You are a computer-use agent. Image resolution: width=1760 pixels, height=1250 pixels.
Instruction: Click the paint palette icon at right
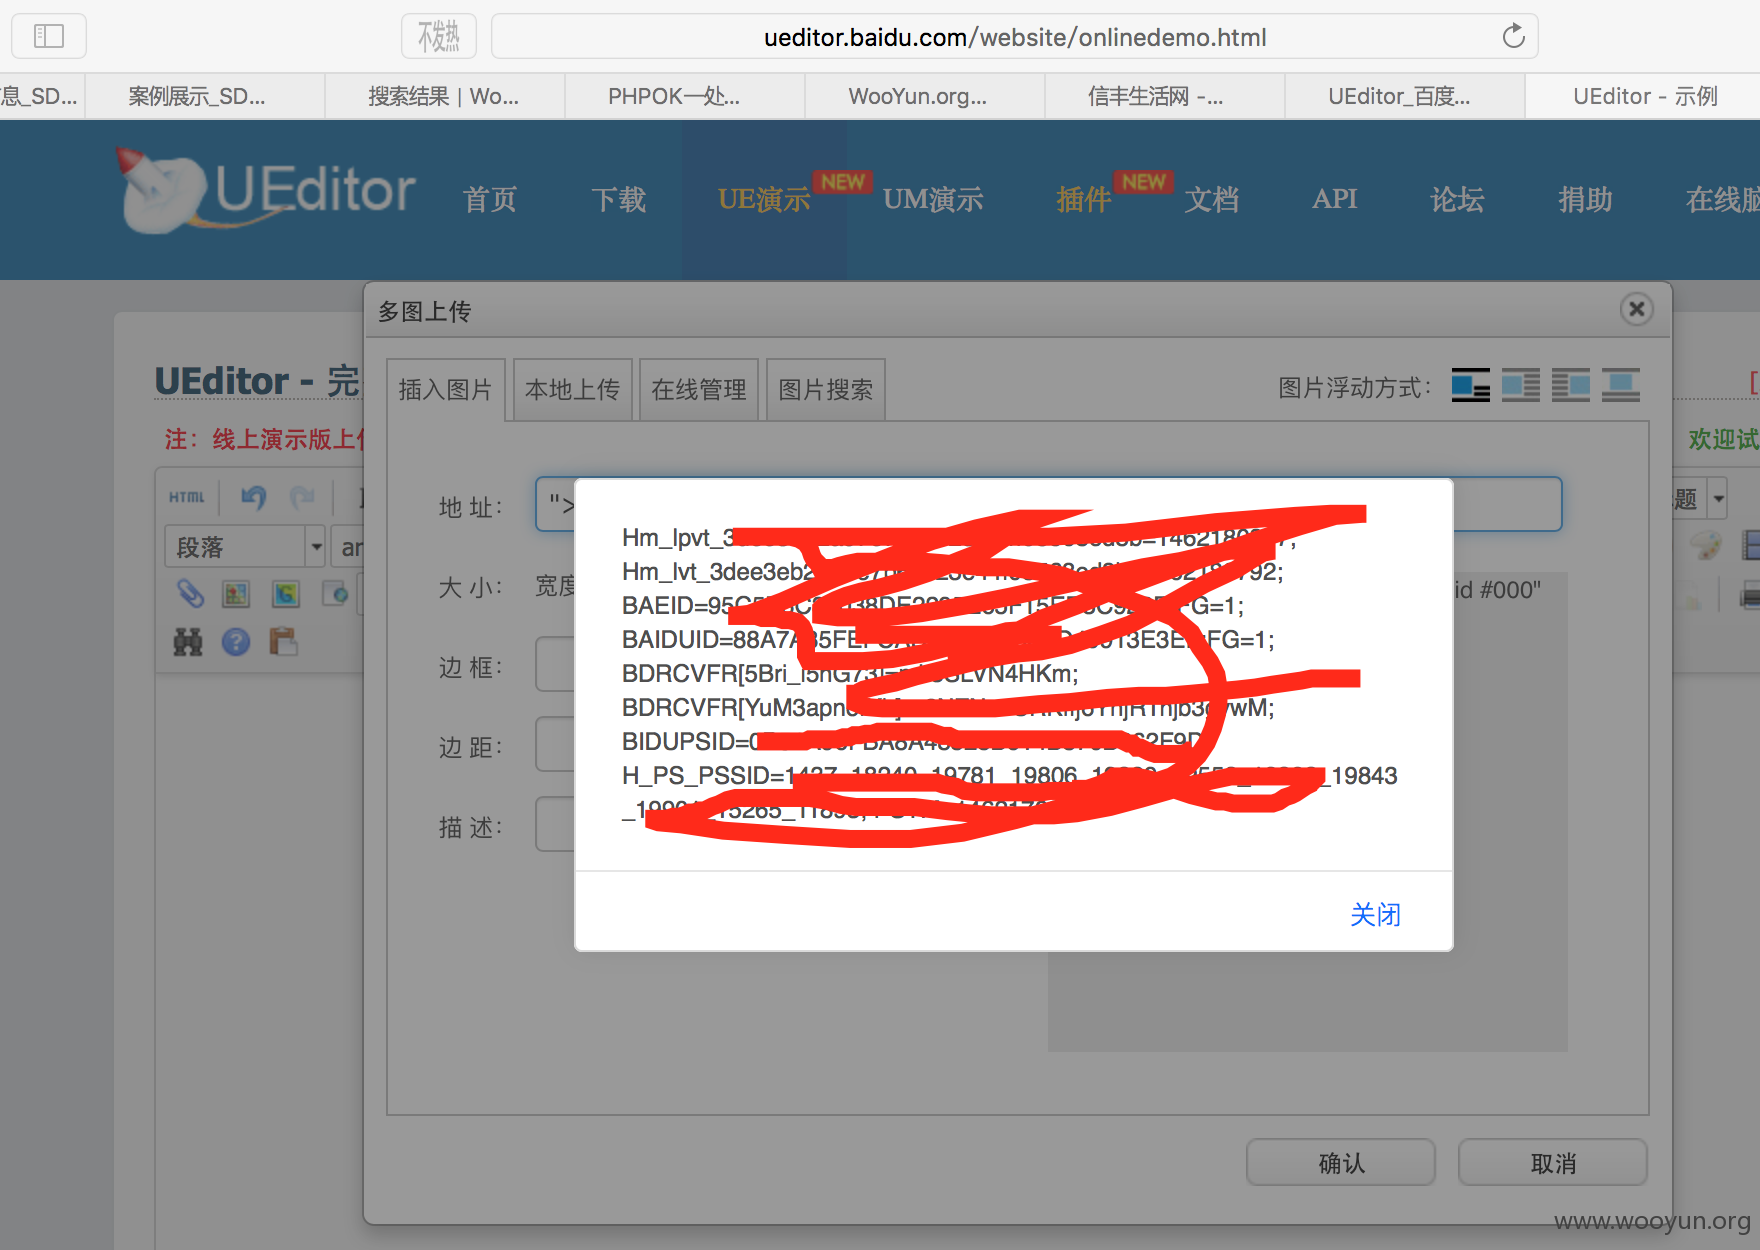(1706, 546)
